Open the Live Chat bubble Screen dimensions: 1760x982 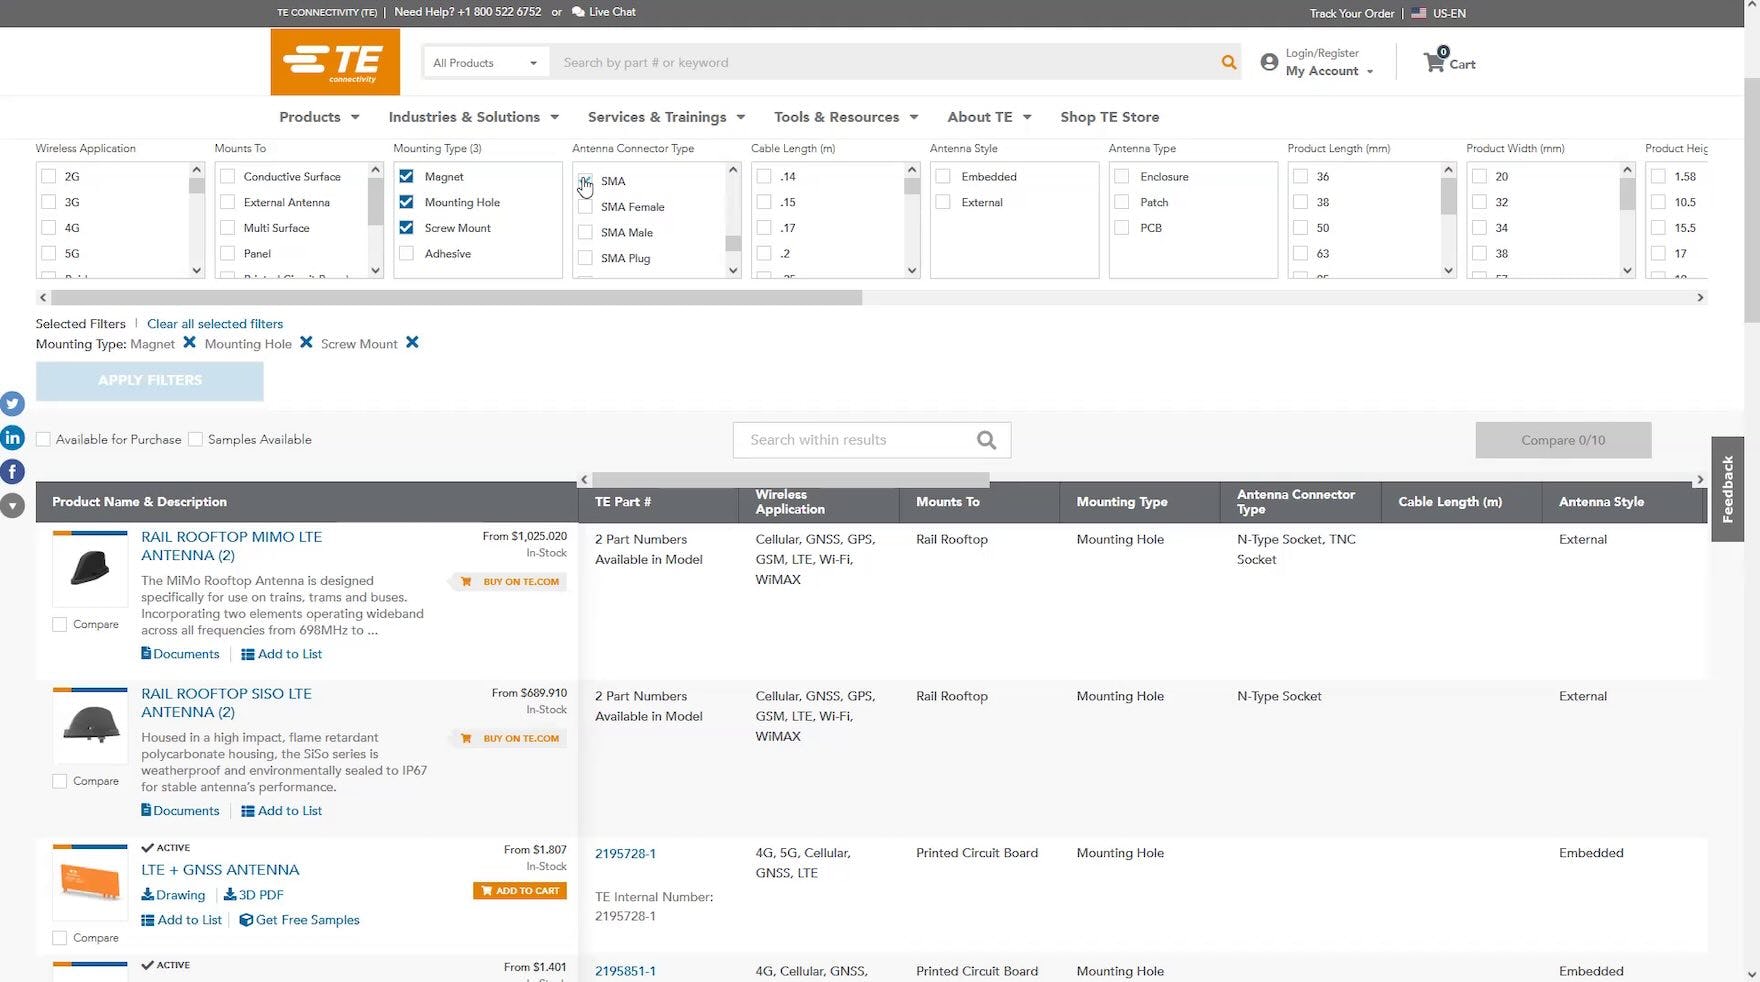578,12
